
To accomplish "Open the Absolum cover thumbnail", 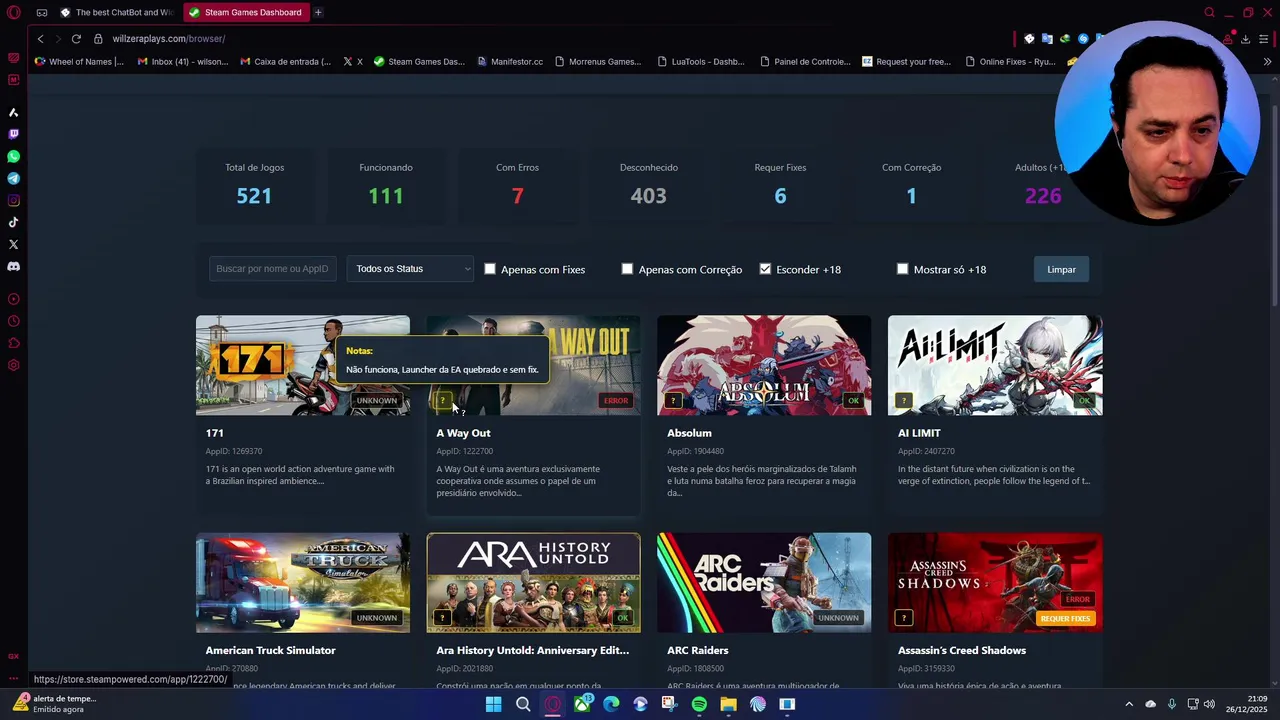I will [x=764, y=365].
